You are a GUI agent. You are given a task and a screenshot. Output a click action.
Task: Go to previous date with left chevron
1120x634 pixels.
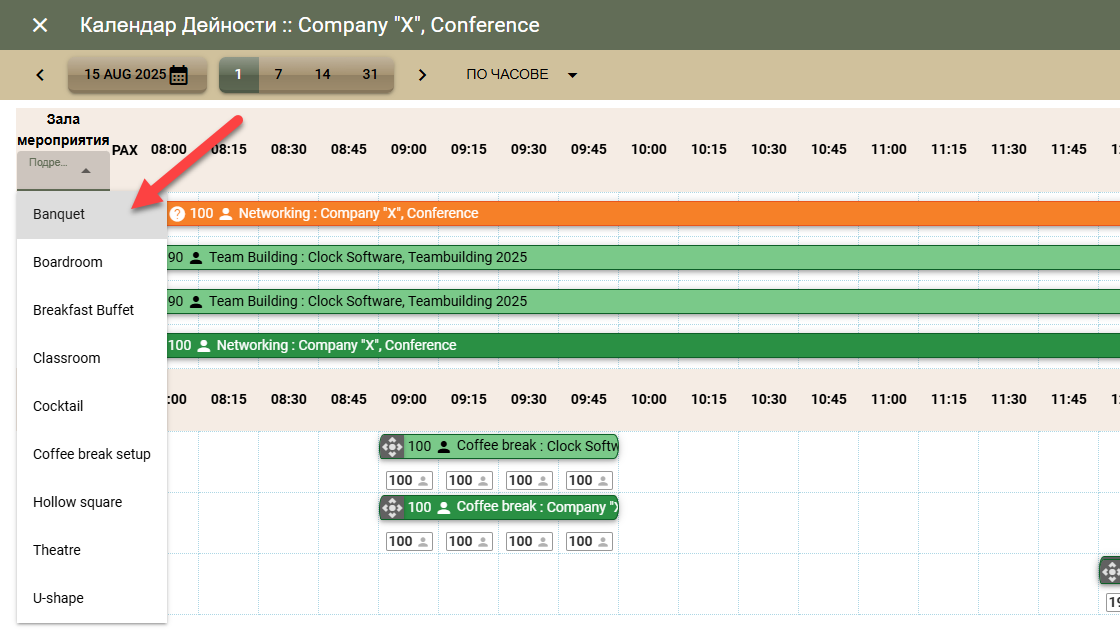click(x=40, y=75)
